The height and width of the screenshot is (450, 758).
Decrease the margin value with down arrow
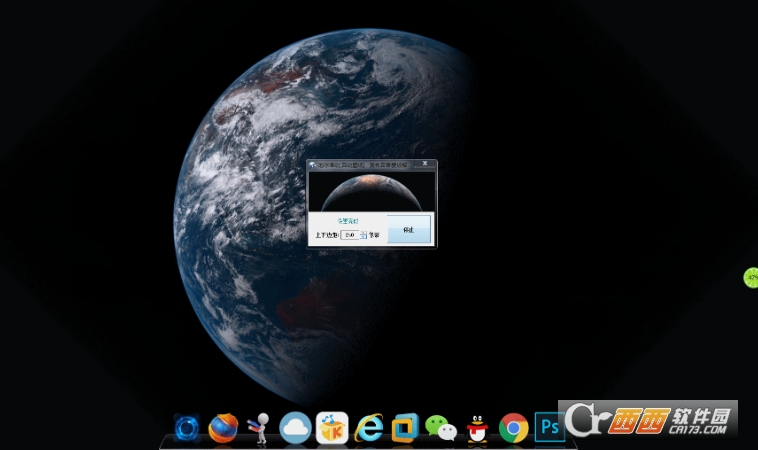(x=364, y=237)
